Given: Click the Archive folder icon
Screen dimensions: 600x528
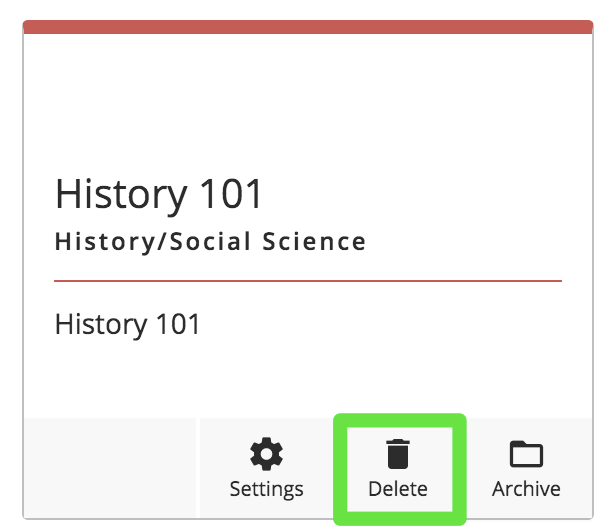Looking at the screenshot, I should [526, 455].
